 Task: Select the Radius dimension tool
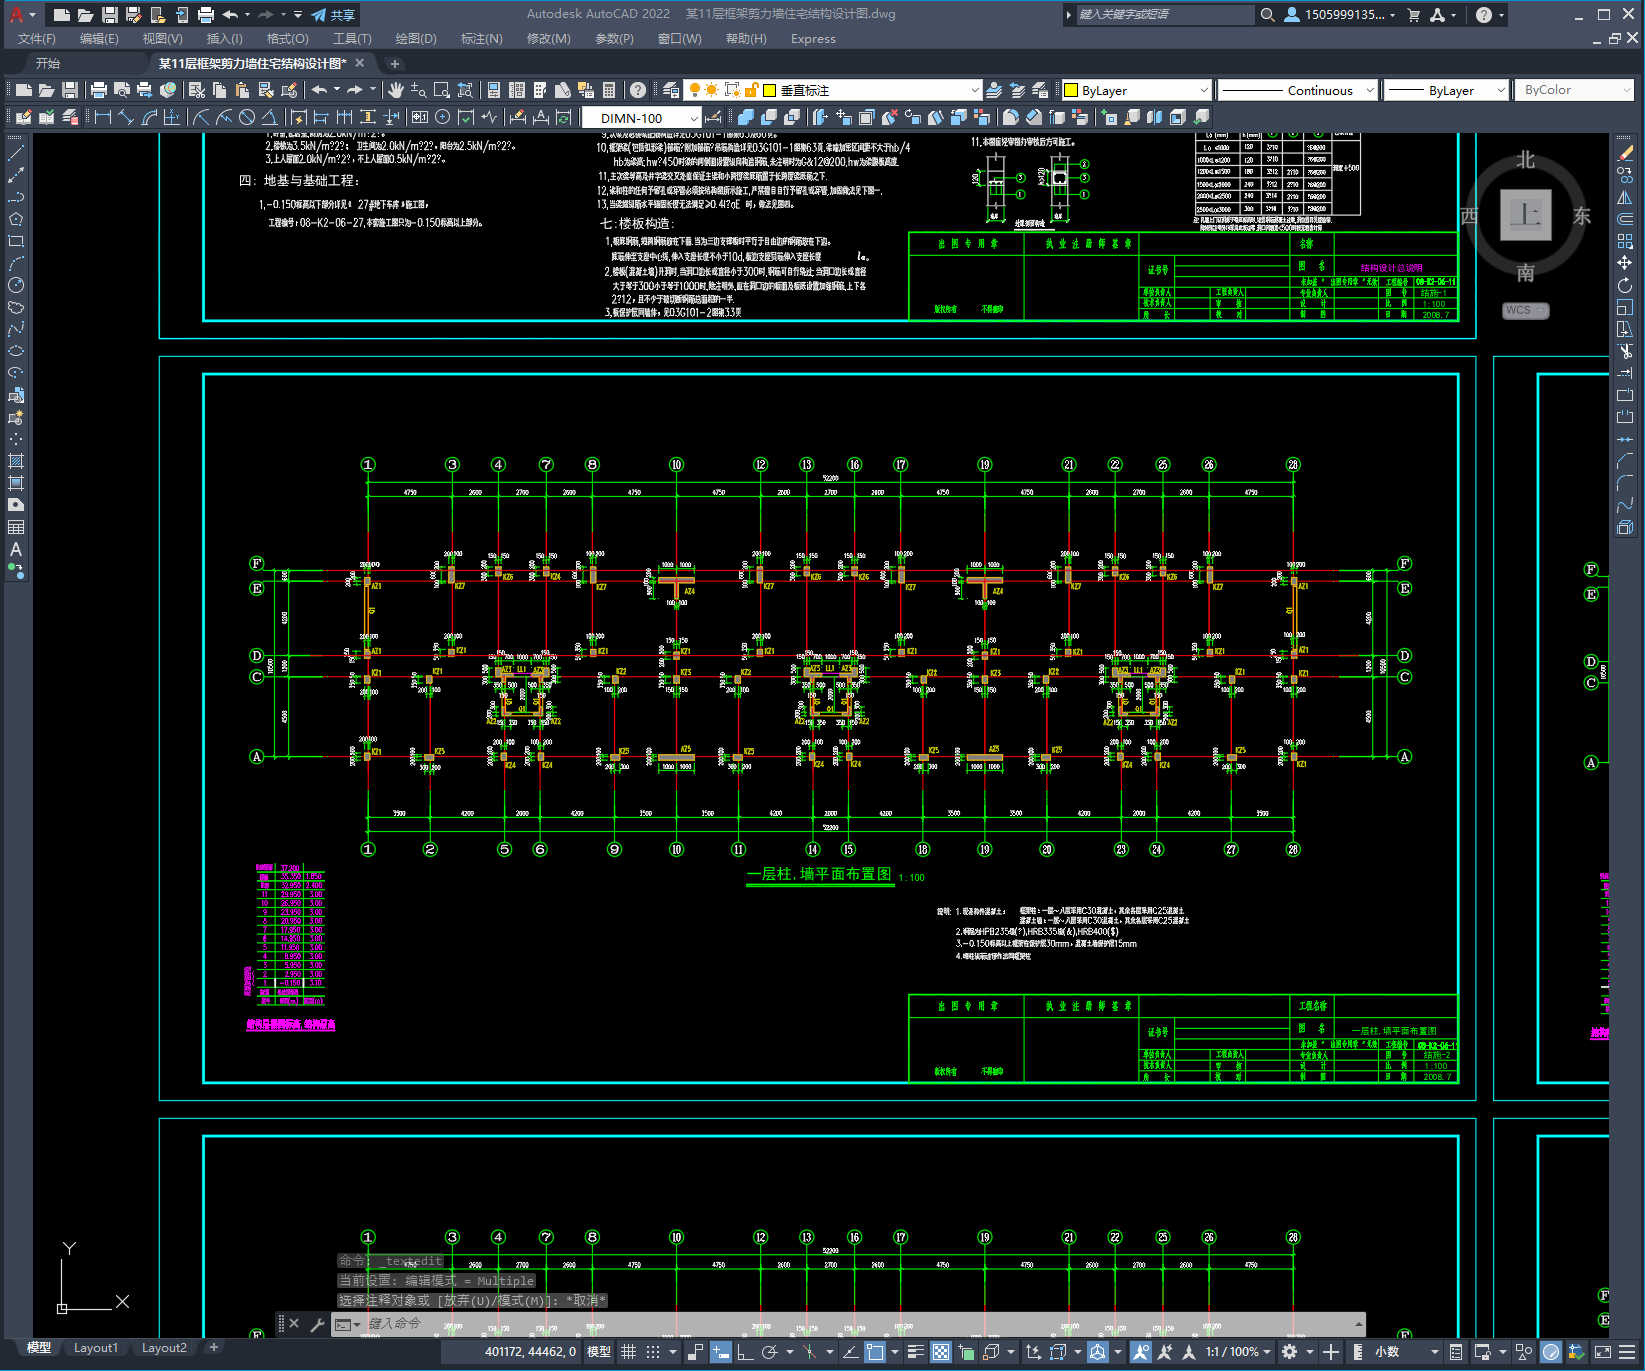pos(201,117)
